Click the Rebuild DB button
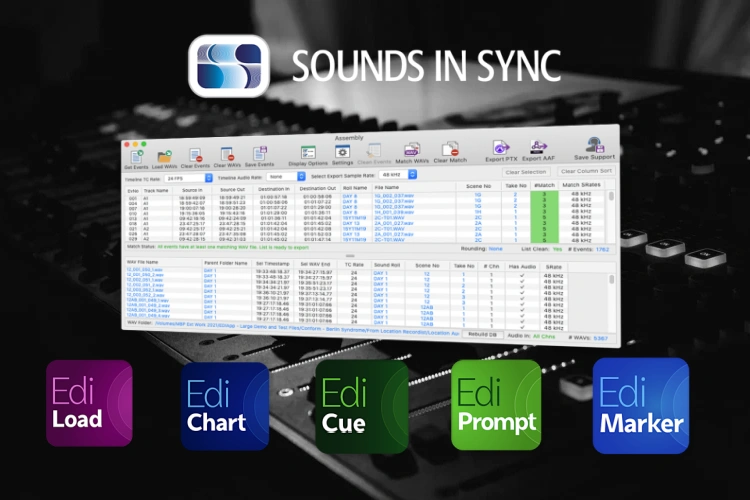Image resolution: width=750 pixels, height=500 pixels. click(482, 334)
